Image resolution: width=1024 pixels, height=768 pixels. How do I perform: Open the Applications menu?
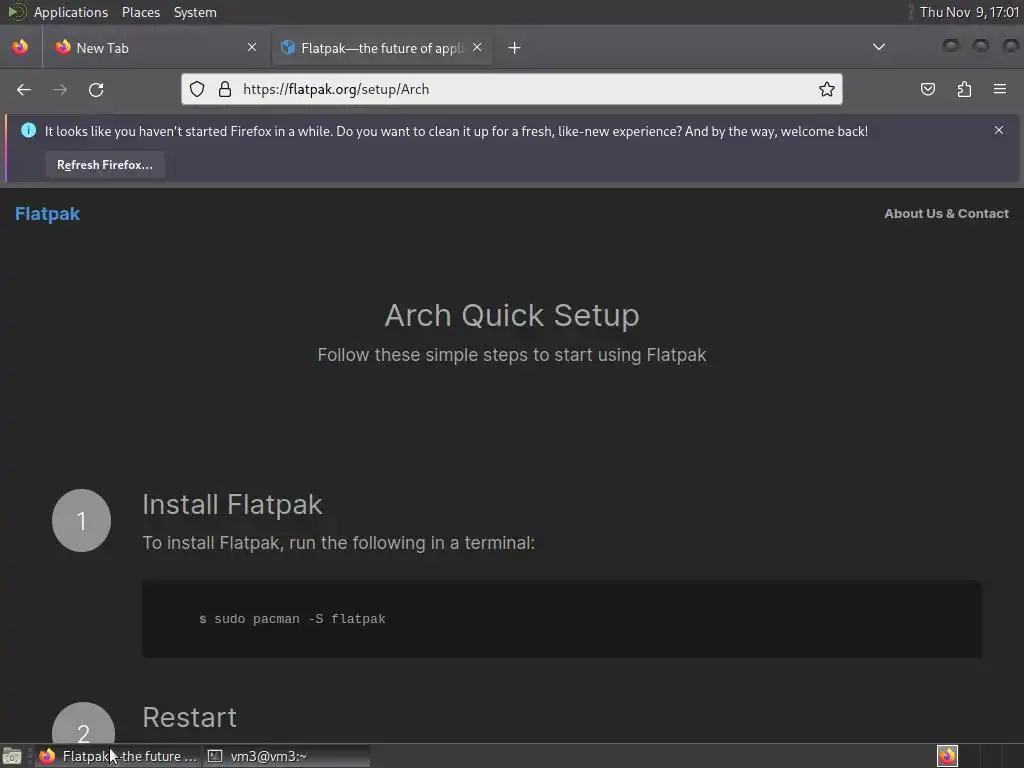pyautogui.click(x=71, y=12)
